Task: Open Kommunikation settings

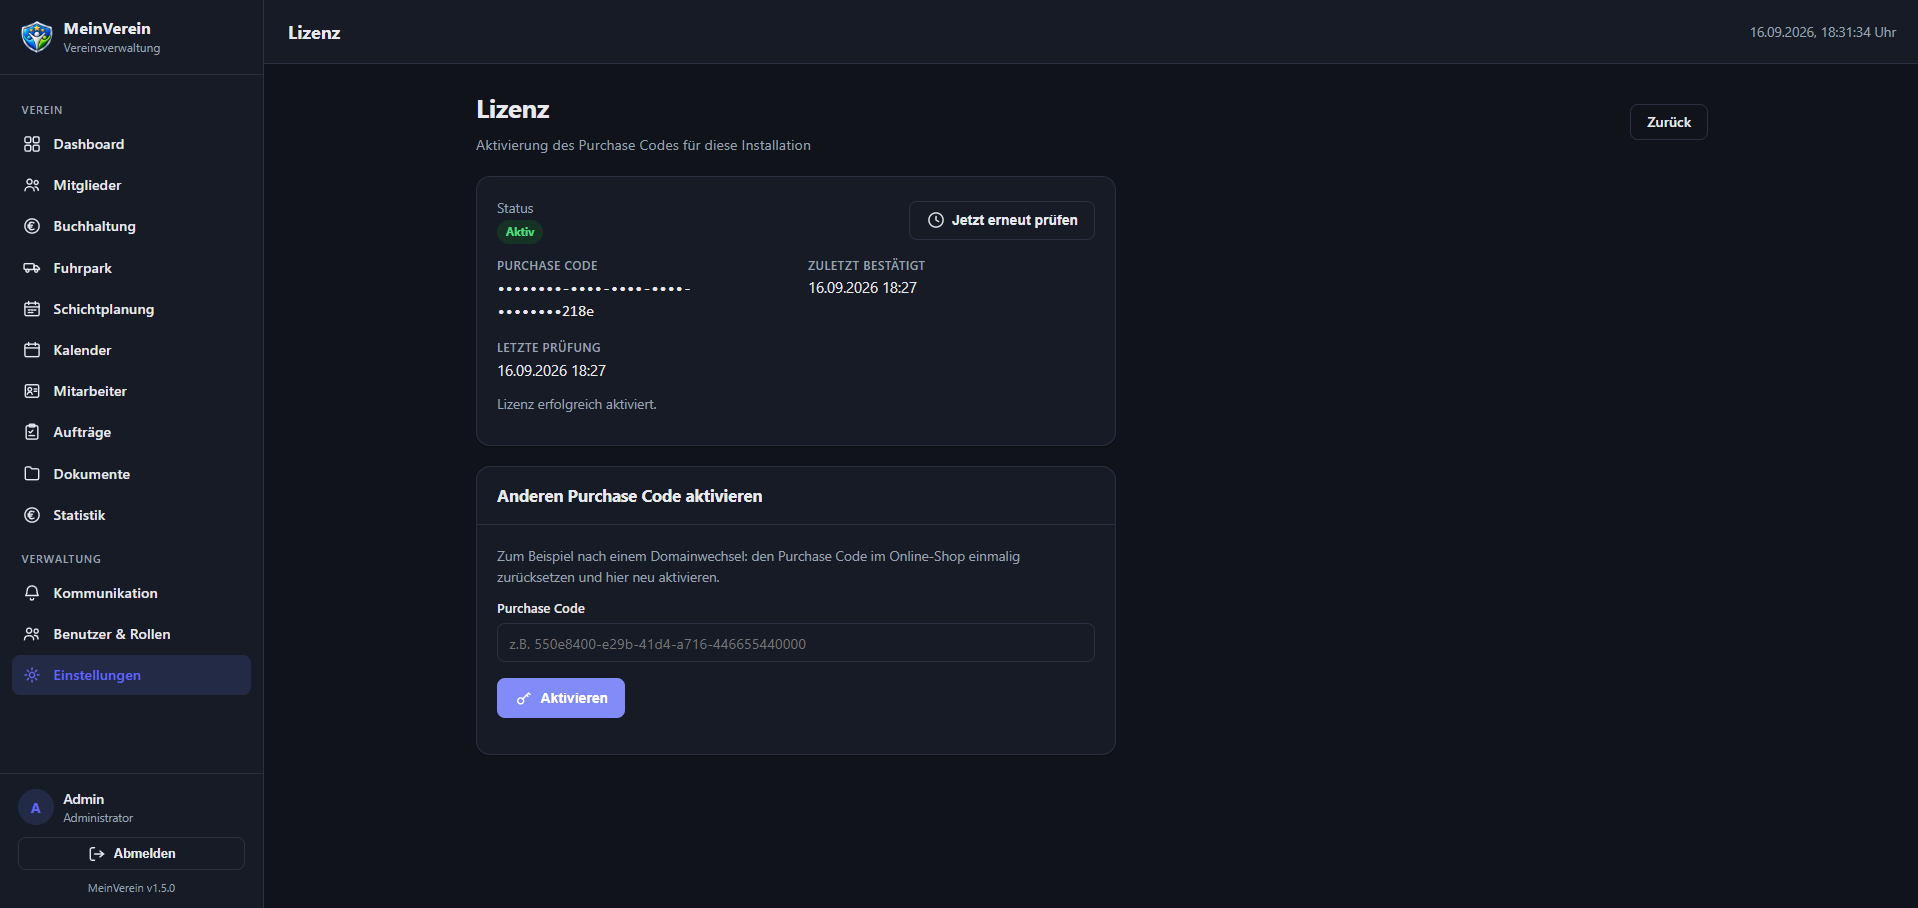Action: [131, 593]
